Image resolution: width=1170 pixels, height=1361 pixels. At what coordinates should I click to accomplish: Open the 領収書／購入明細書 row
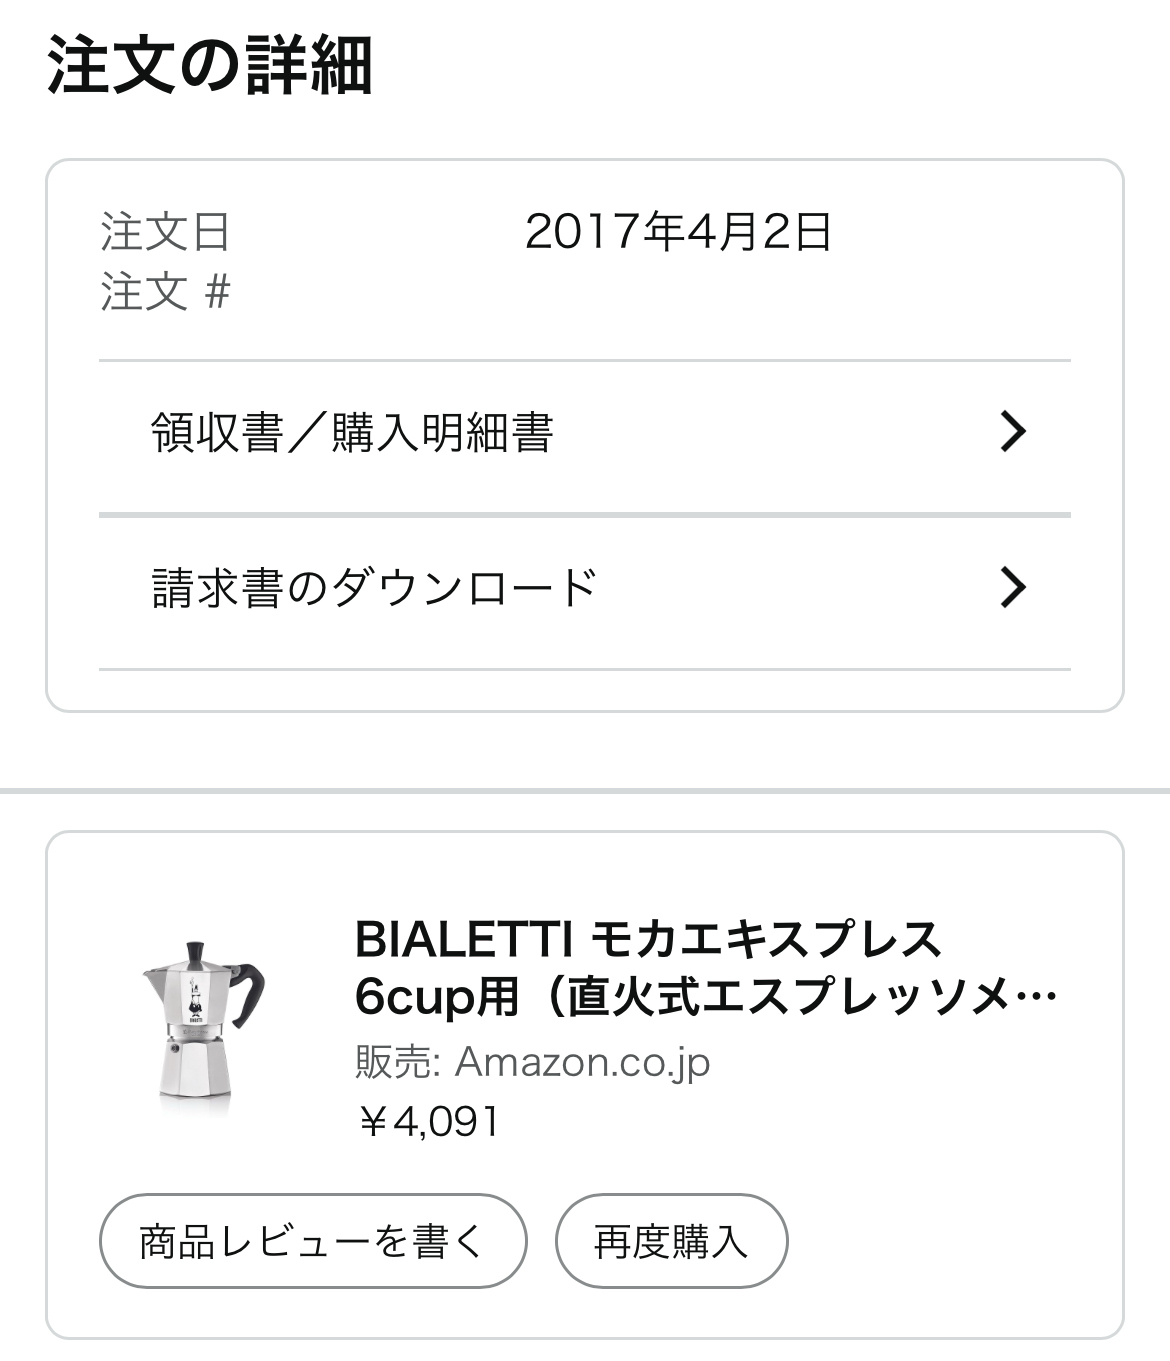pos(352,433)
